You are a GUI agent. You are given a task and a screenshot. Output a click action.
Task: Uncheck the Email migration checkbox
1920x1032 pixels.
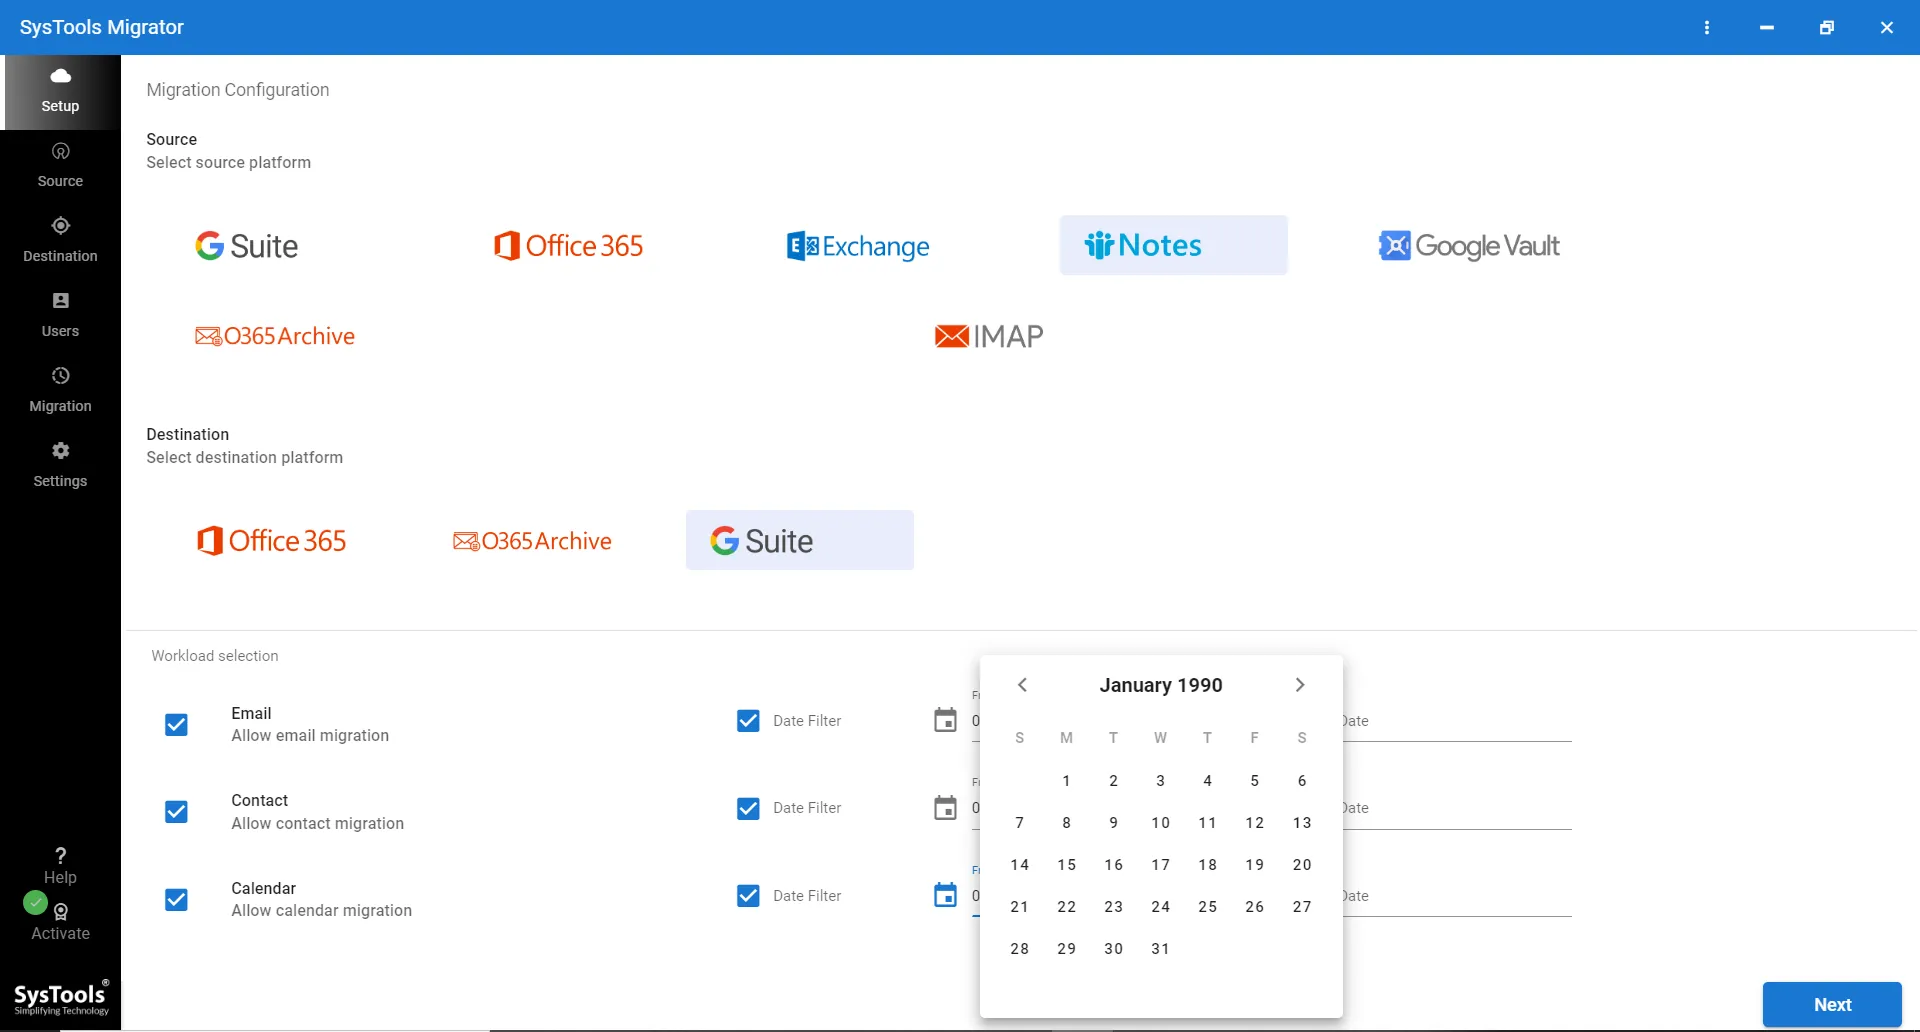coord(176,724)
